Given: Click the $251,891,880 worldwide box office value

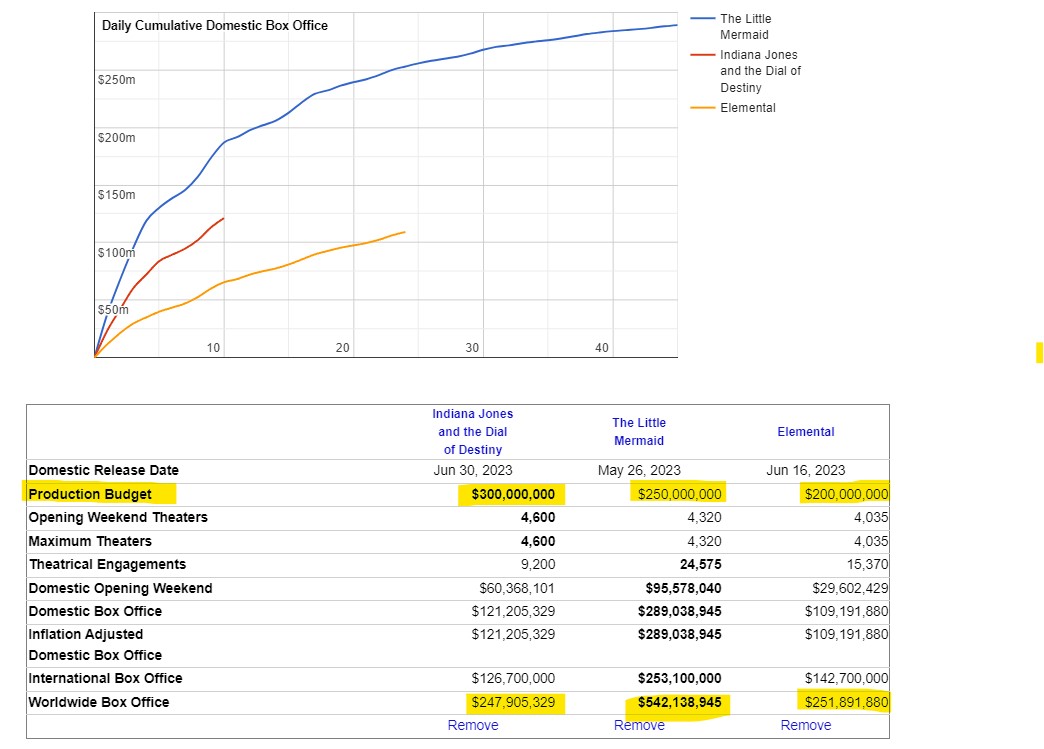Looking at the screenshot, I should (x=846, y=703).
